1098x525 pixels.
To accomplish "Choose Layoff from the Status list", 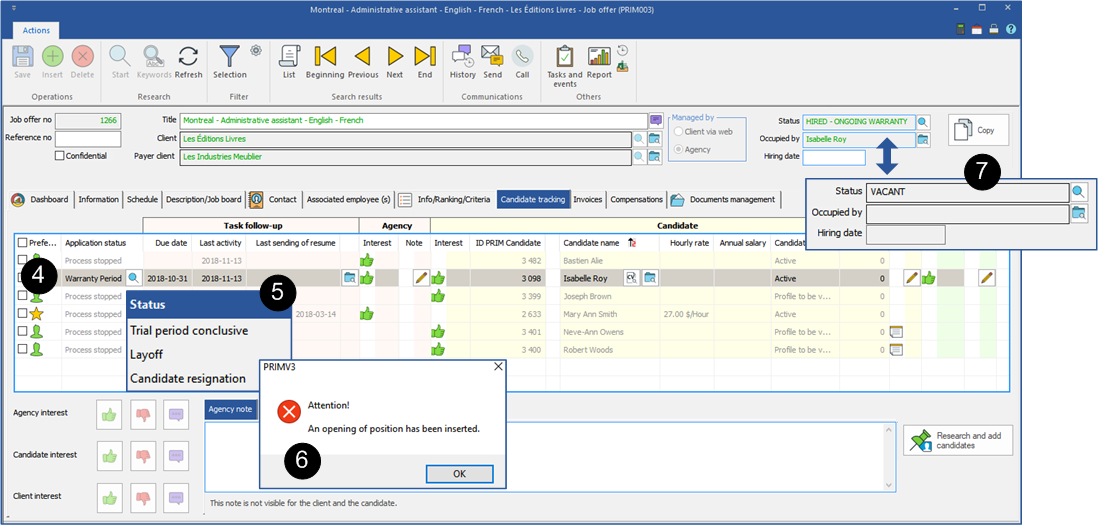I will [x=146, y=354].
